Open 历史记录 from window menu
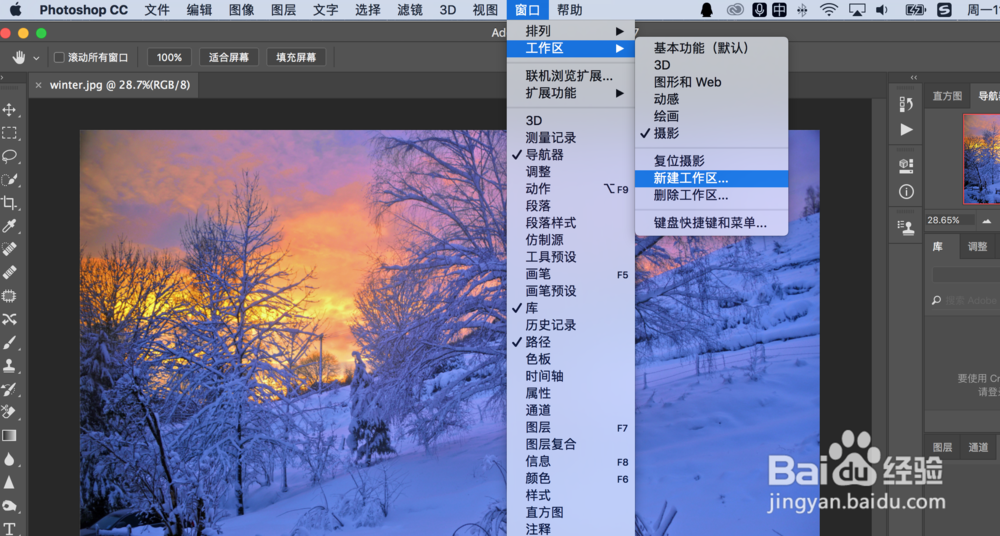Viewport: 1000px width, 536px height. [571, 325]
